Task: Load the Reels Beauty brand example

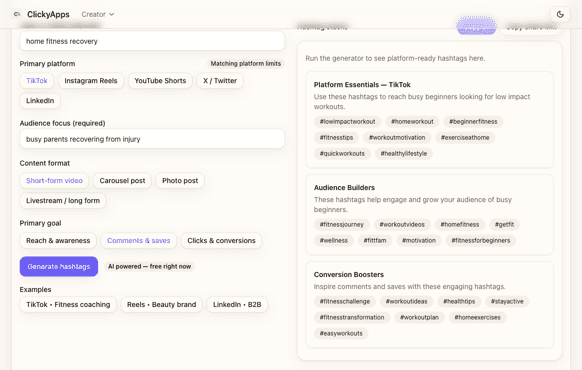Action: tap(161, 304)
